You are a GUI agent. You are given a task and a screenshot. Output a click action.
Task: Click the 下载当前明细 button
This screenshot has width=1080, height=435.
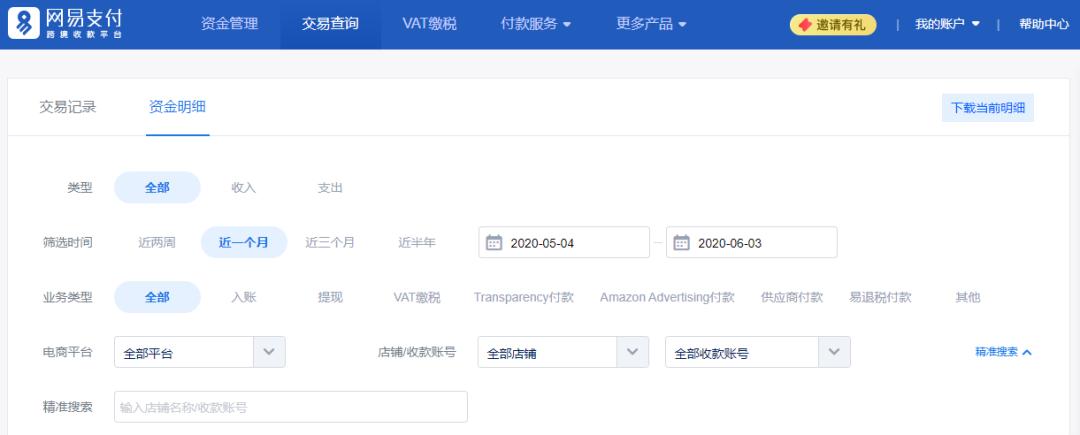tap(988, 108)
